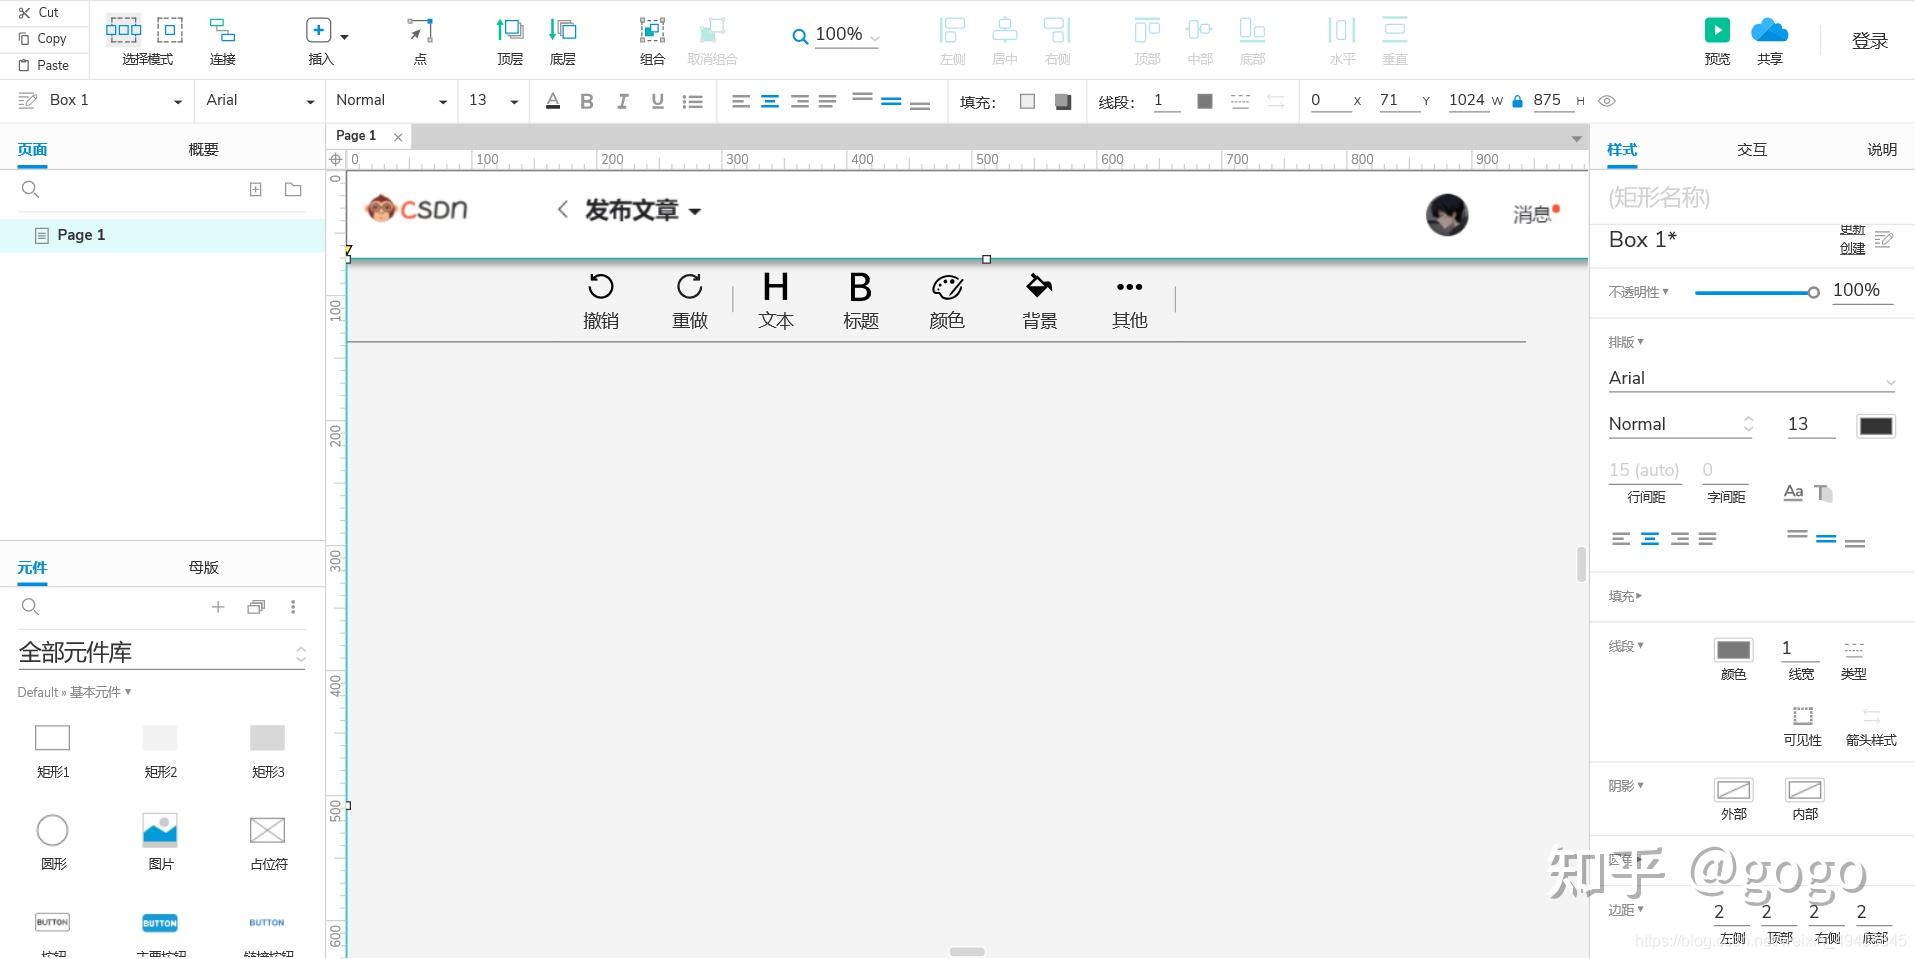Click the 可见性 border visibility icon

click(x=1802, y=716)
